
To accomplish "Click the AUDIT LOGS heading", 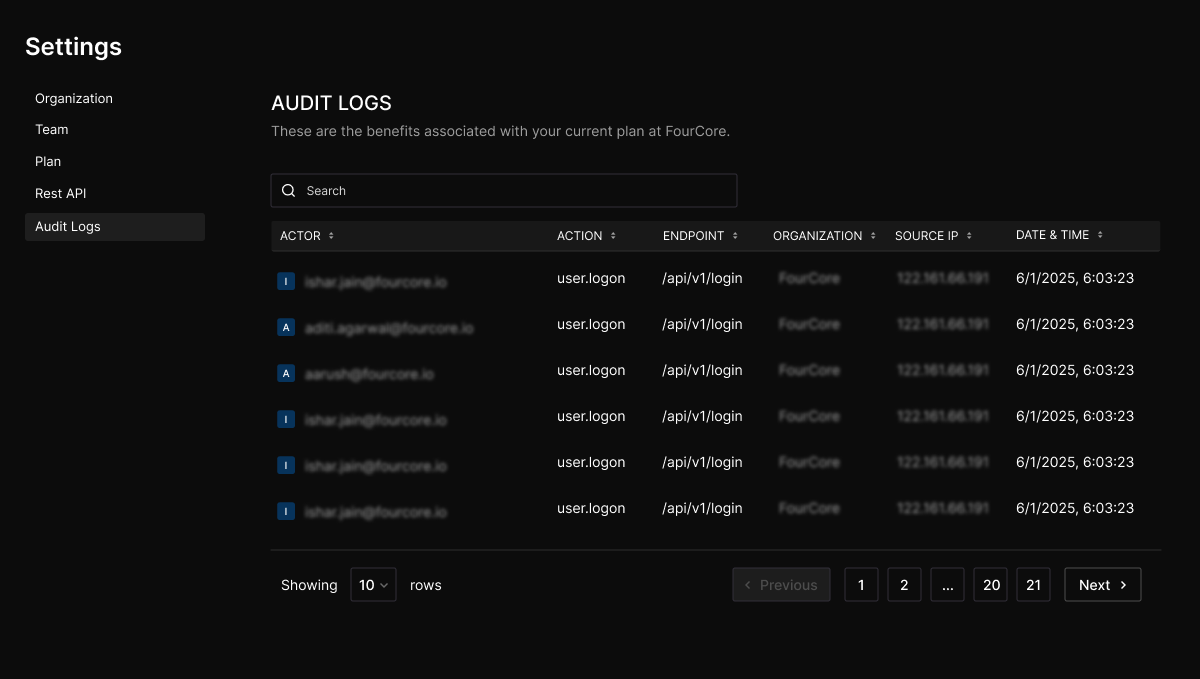I will point(331,103).
